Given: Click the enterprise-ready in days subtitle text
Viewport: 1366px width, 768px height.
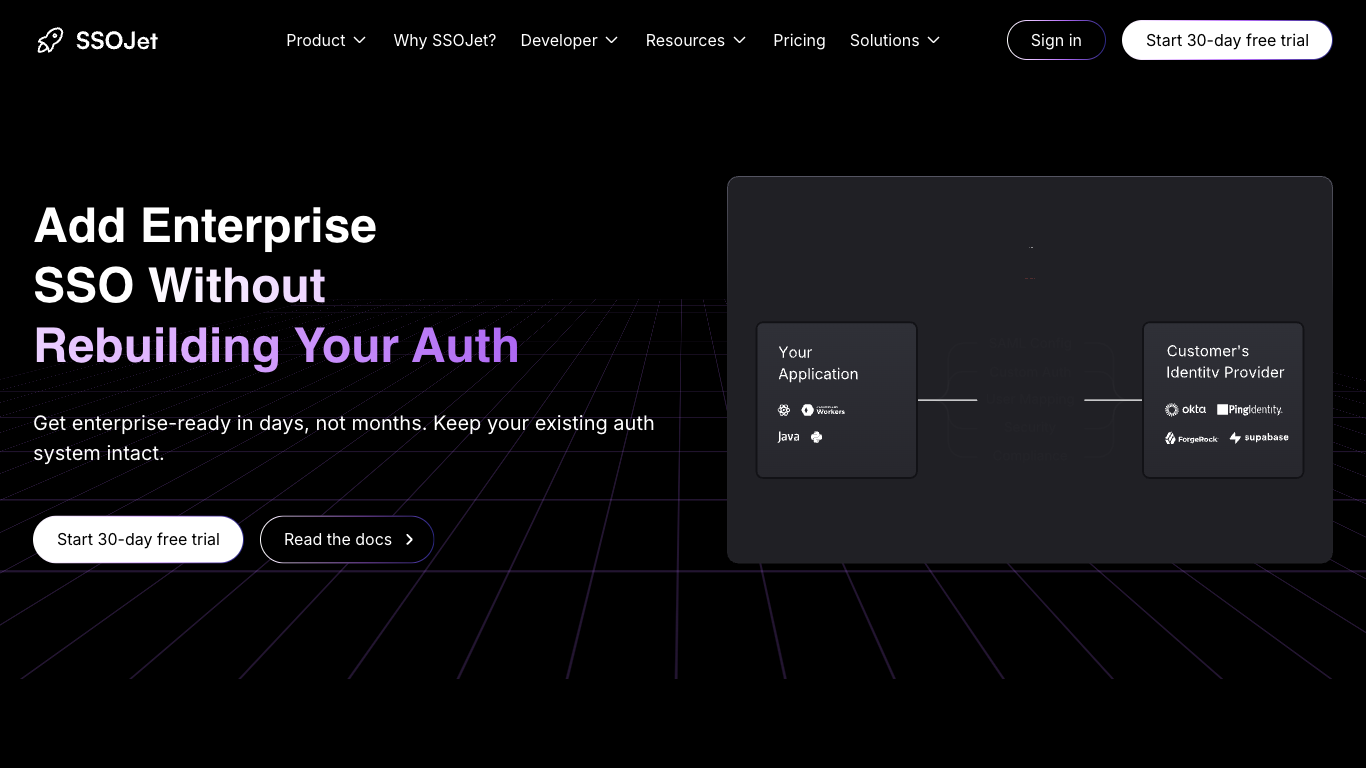Looking at the screenshot, I should (344, 438).
